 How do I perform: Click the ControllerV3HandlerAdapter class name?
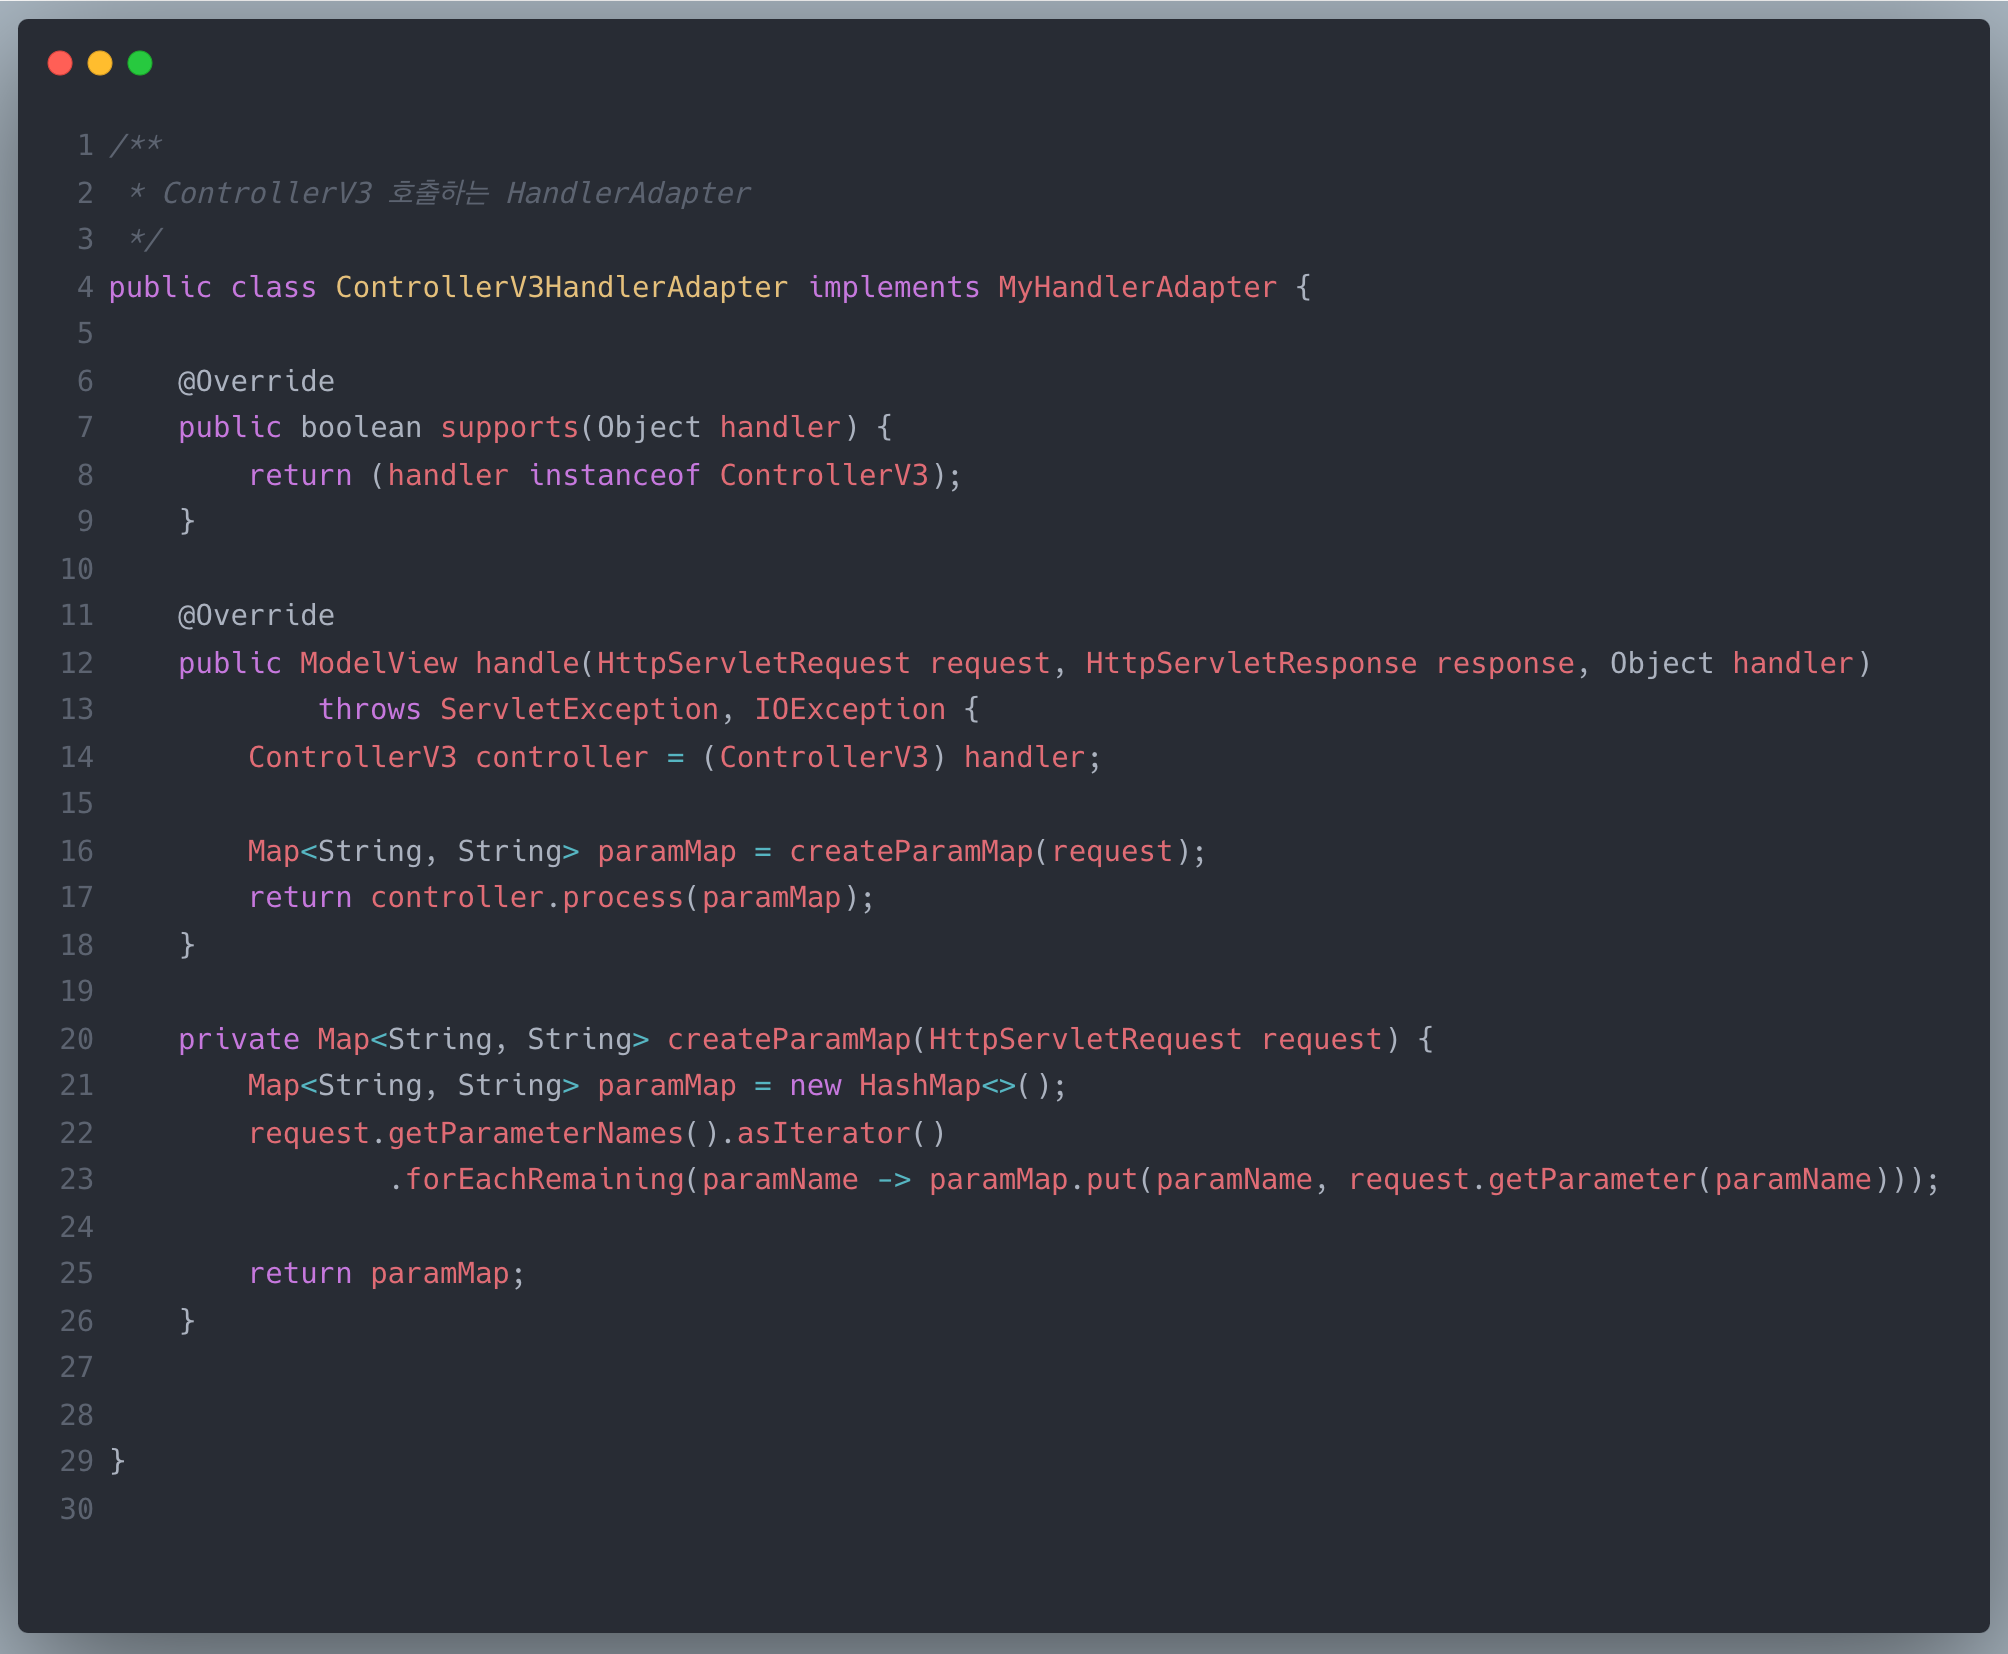coord(561,288)
